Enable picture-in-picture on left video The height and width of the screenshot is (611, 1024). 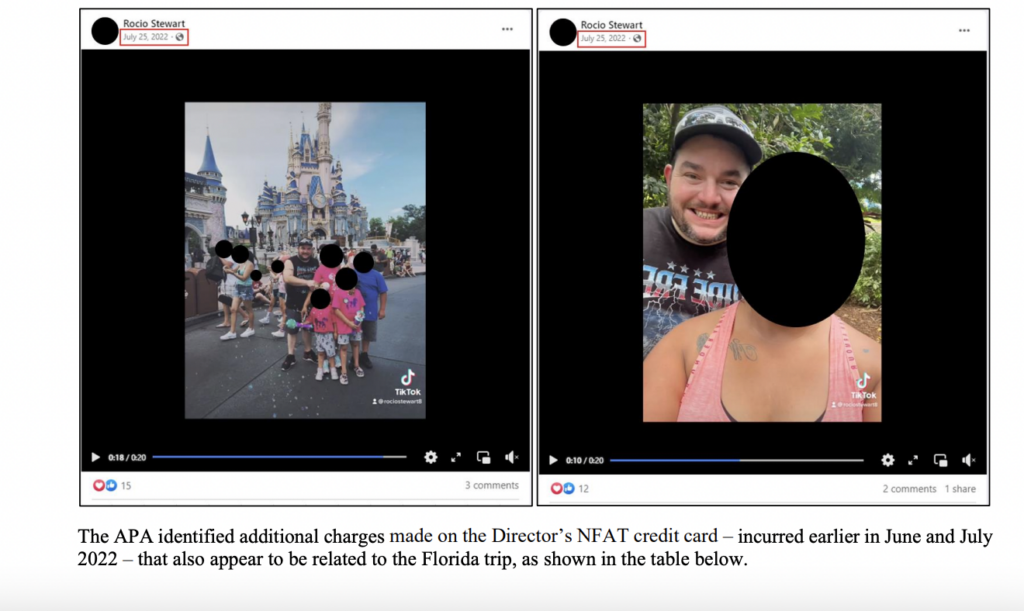pyautogui.click(x=484, y=457)
